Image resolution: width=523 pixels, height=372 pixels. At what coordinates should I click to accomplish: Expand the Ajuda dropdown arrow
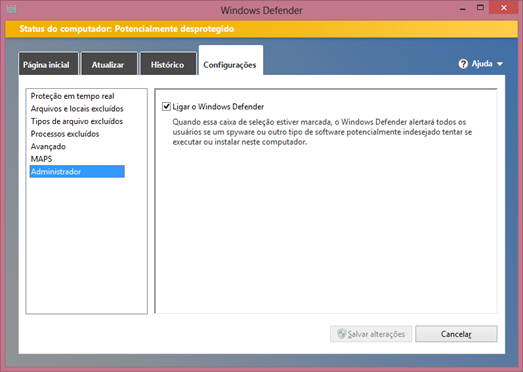[x=500, y=64]
